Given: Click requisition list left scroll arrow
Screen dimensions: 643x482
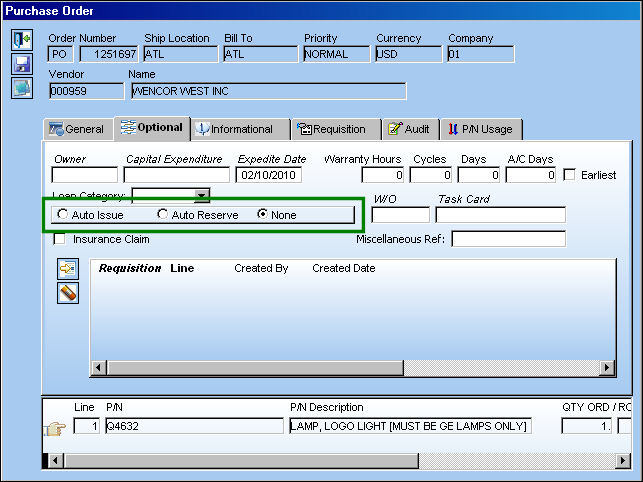Looking at the screenshot, I should (98, 367).
